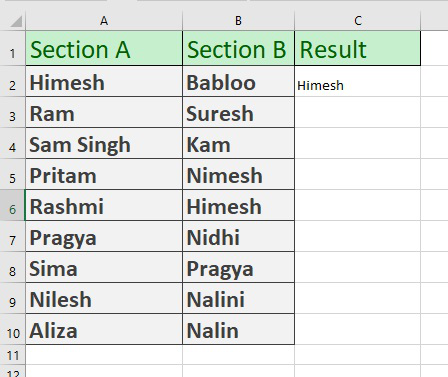Click the Rashmi cell
Screen dimensions: 448x377
pos(104,206)
